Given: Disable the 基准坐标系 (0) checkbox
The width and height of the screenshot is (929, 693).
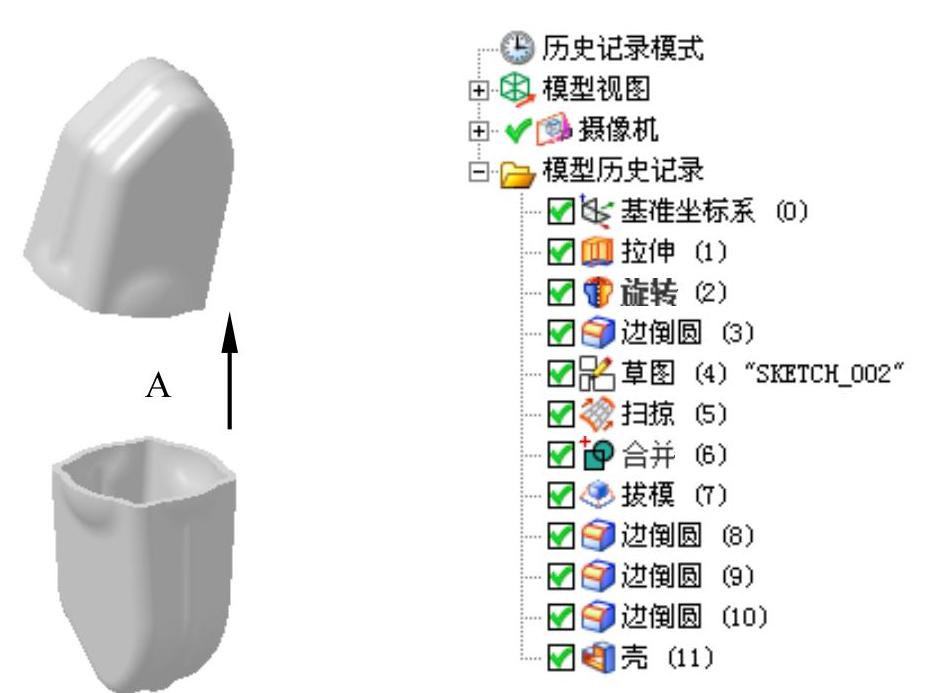Looking at the screenshot, I should click(560, 211).
